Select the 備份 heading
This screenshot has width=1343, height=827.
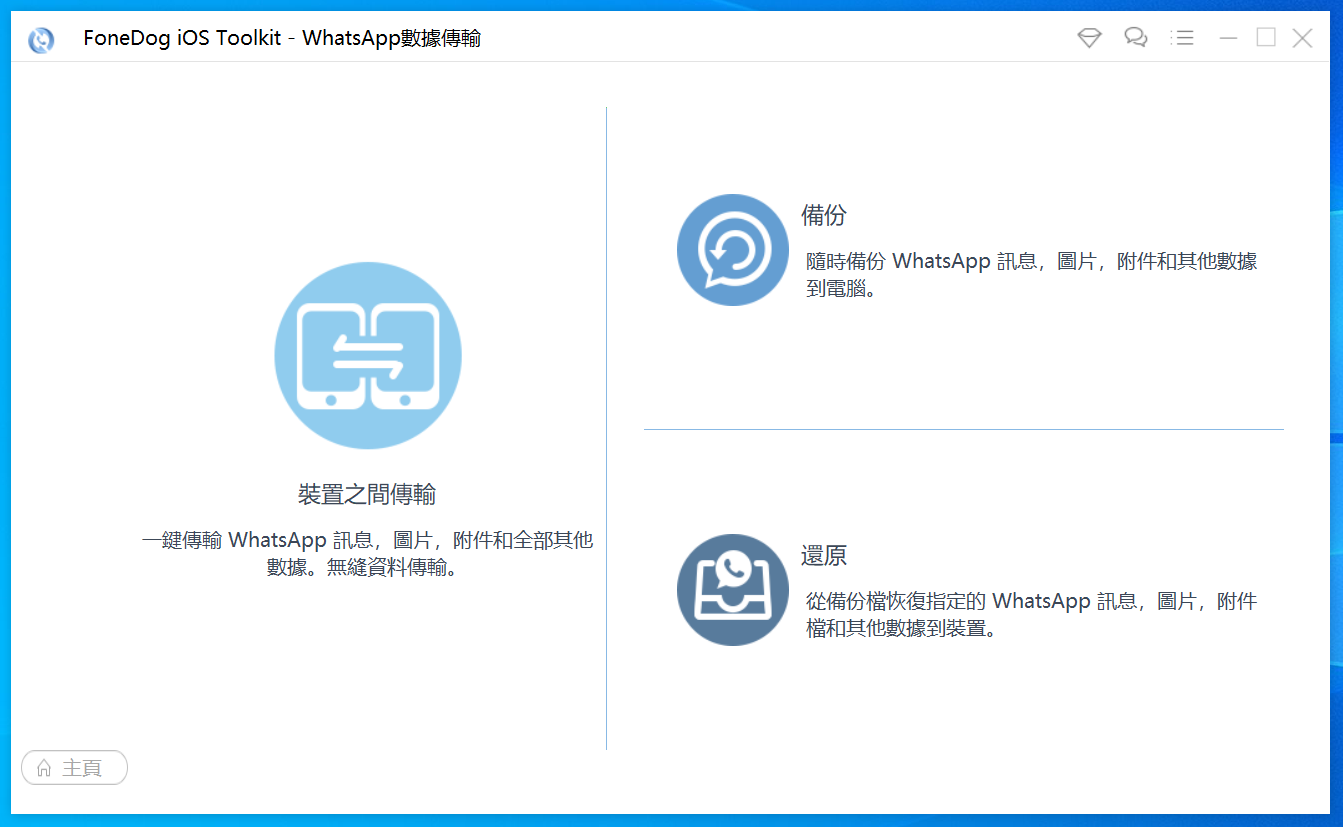[x=824, y=215]
